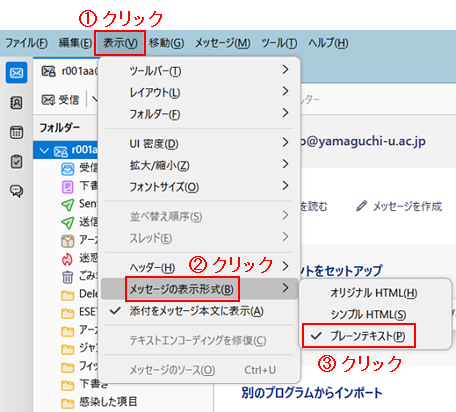This screenshot has height=412, width=456.
Task: Click the Sent folder paper-plane icon
Action: coord(68,204)
